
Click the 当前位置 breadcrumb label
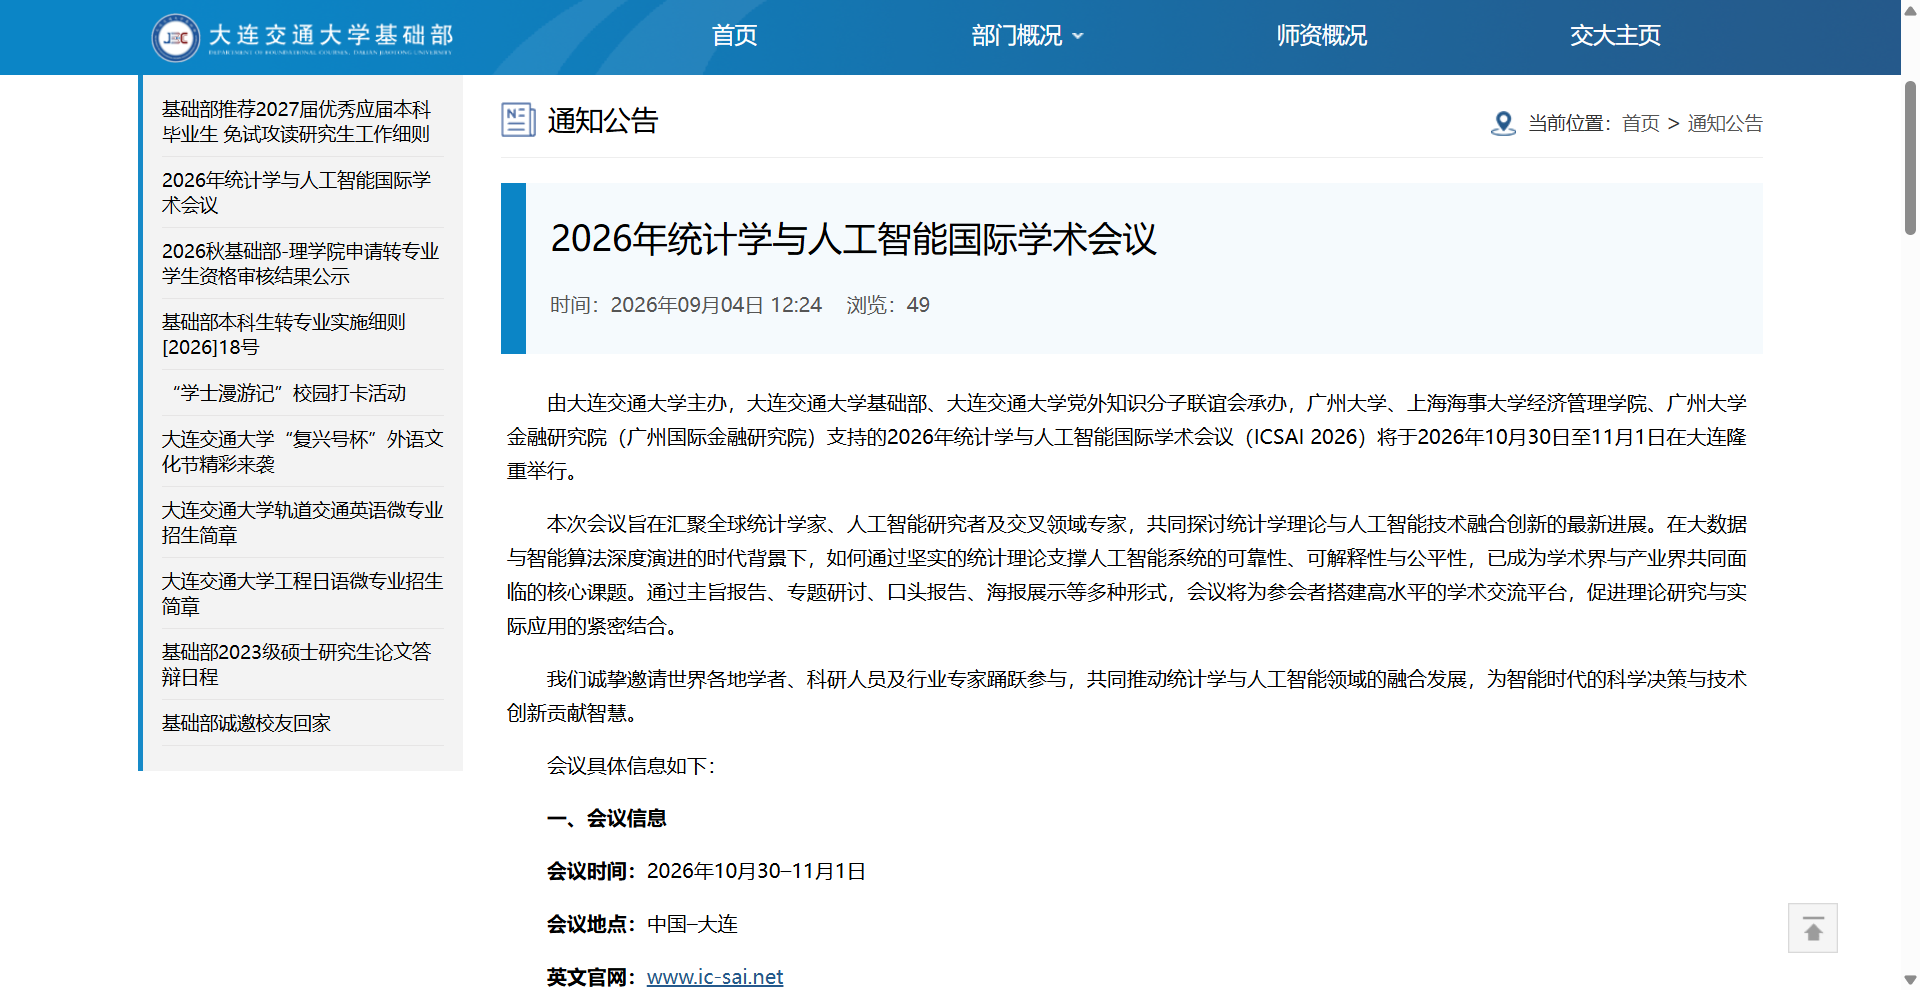(x=1569, y=123)
